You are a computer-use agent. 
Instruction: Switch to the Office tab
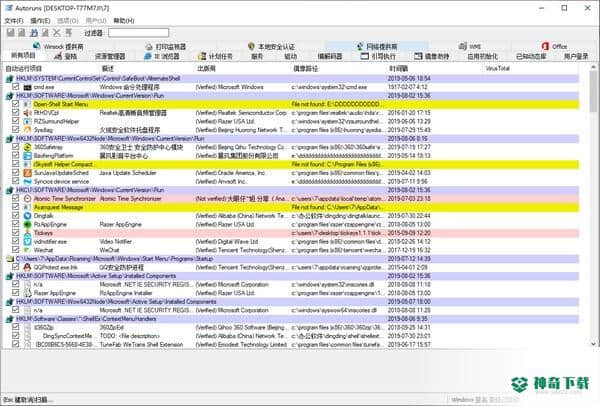[x=554, y=47]
